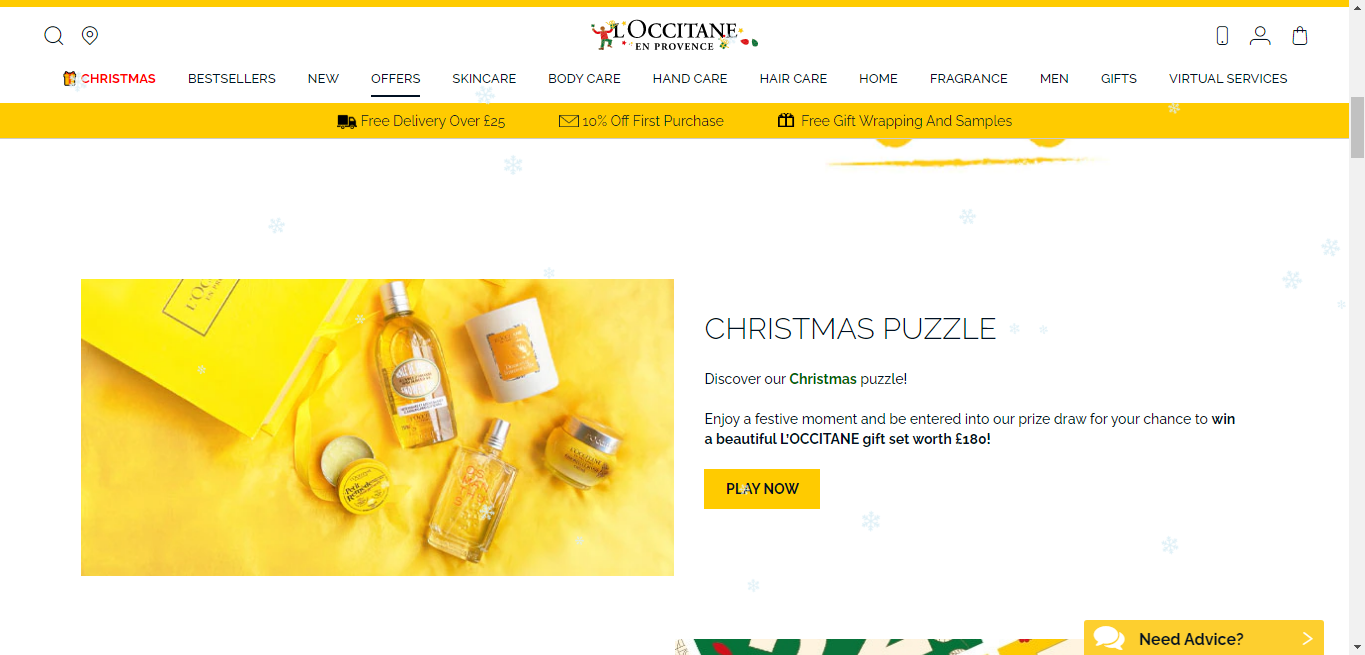Click the mobile phone icon in header

pos(1222,36)
